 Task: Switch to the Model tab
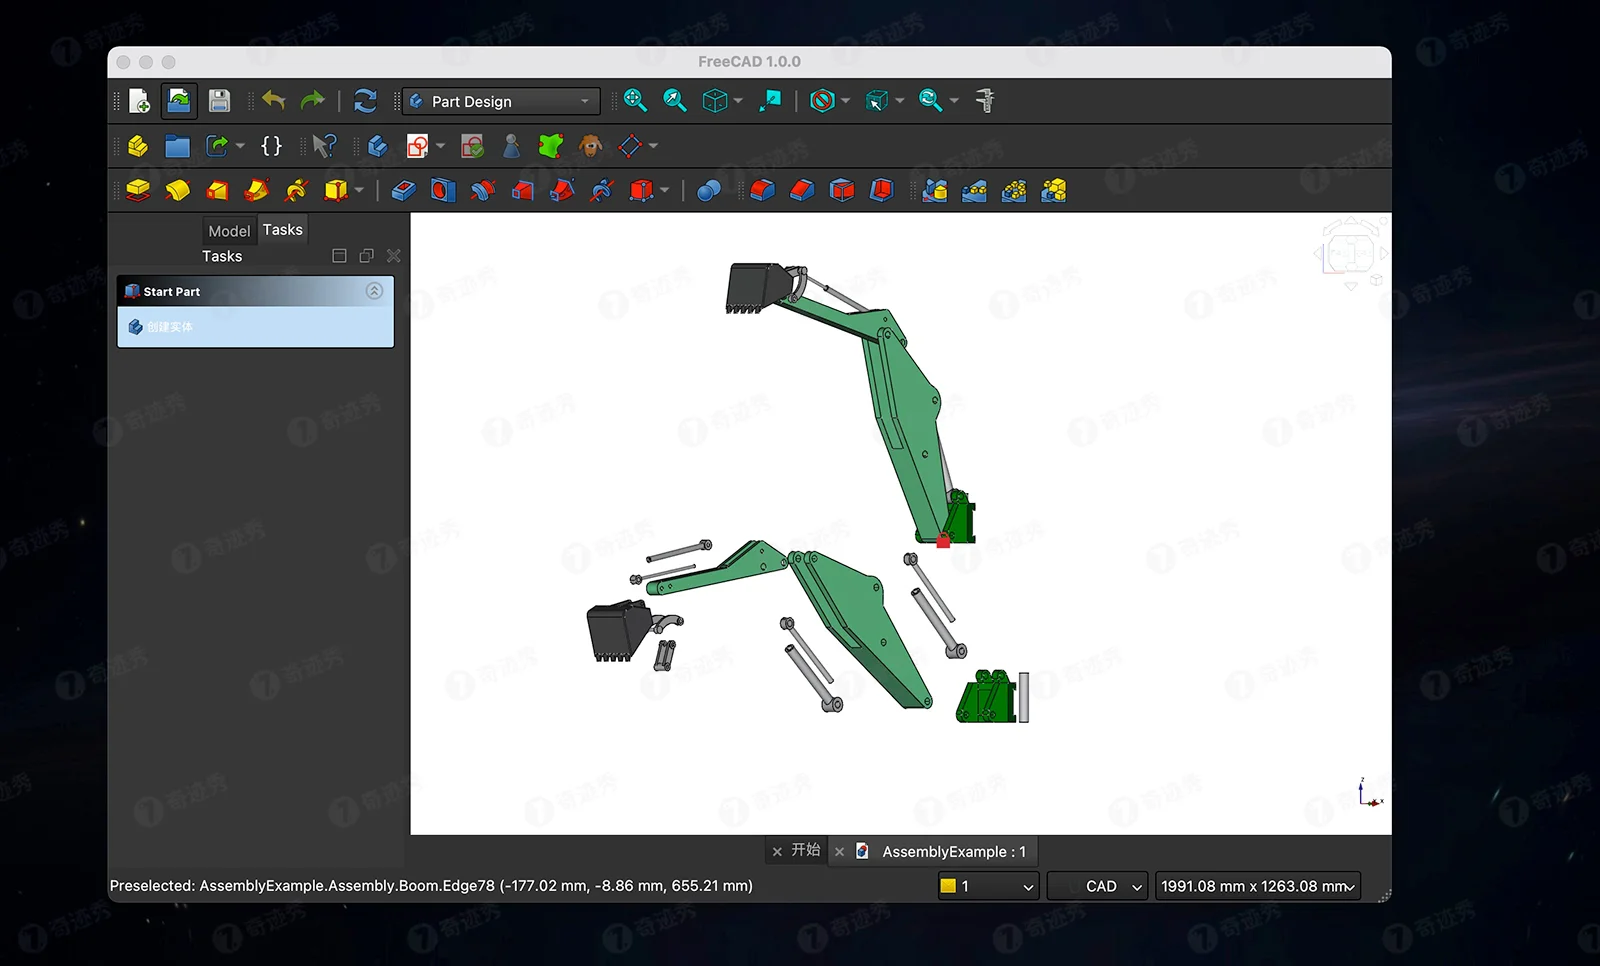click(229, 230)
